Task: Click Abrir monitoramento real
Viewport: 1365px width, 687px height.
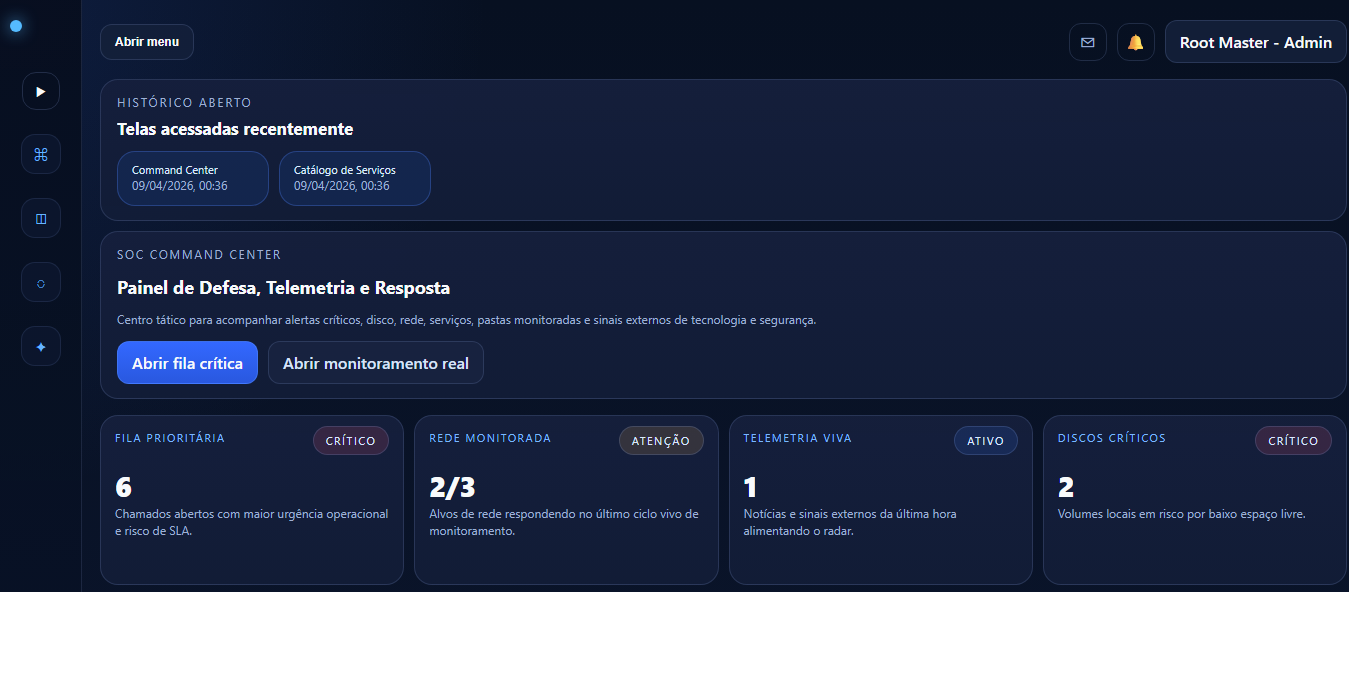Action: 375,362
